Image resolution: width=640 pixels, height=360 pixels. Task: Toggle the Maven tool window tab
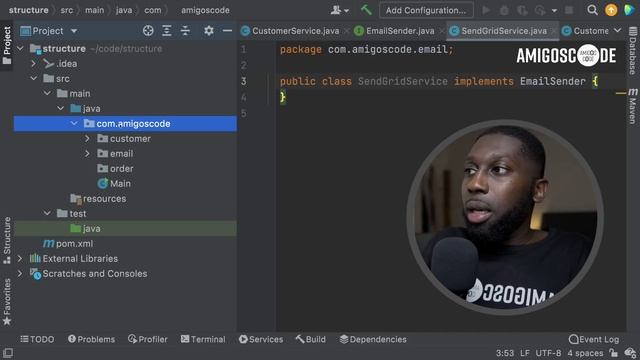click(x=633, y=105)
